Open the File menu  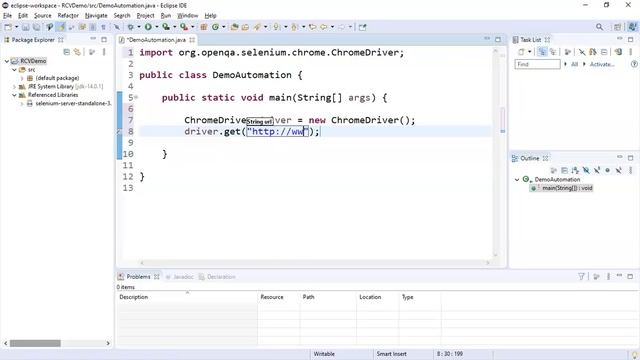pyautogui.click(x=7, y=16)
